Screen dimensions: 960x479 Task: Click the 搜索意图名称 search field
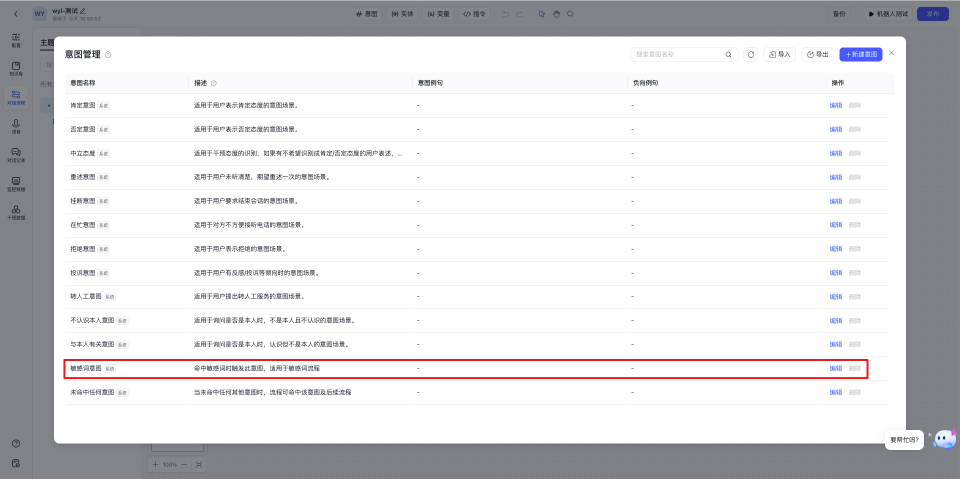pos(675,54)
